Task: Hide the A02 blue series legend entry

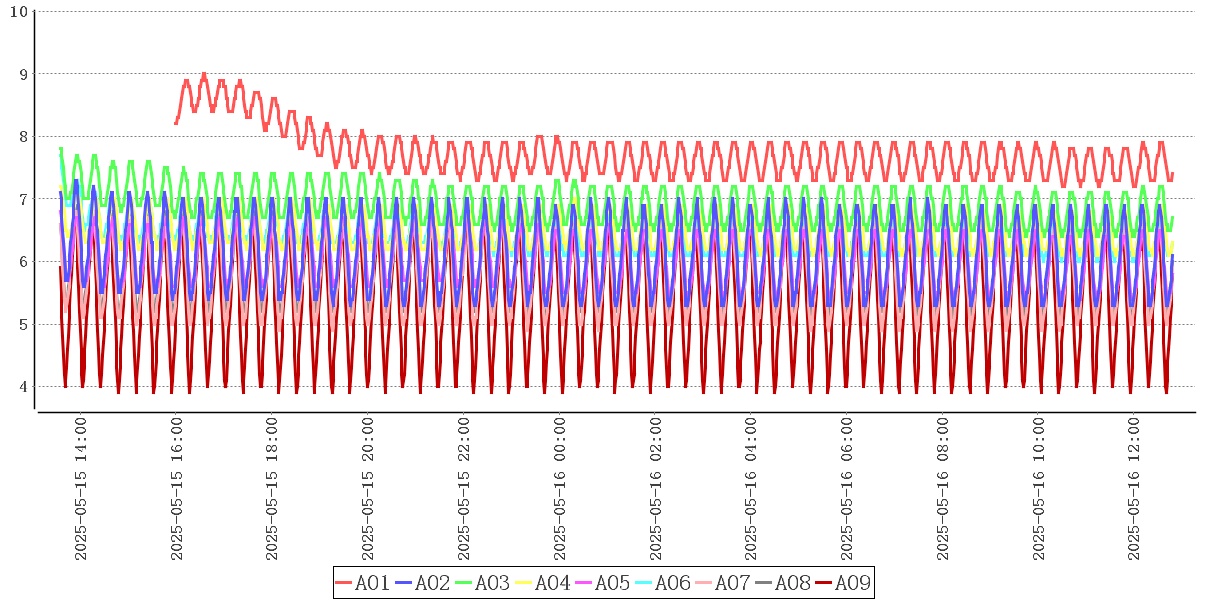Action: tap(422, 583)
